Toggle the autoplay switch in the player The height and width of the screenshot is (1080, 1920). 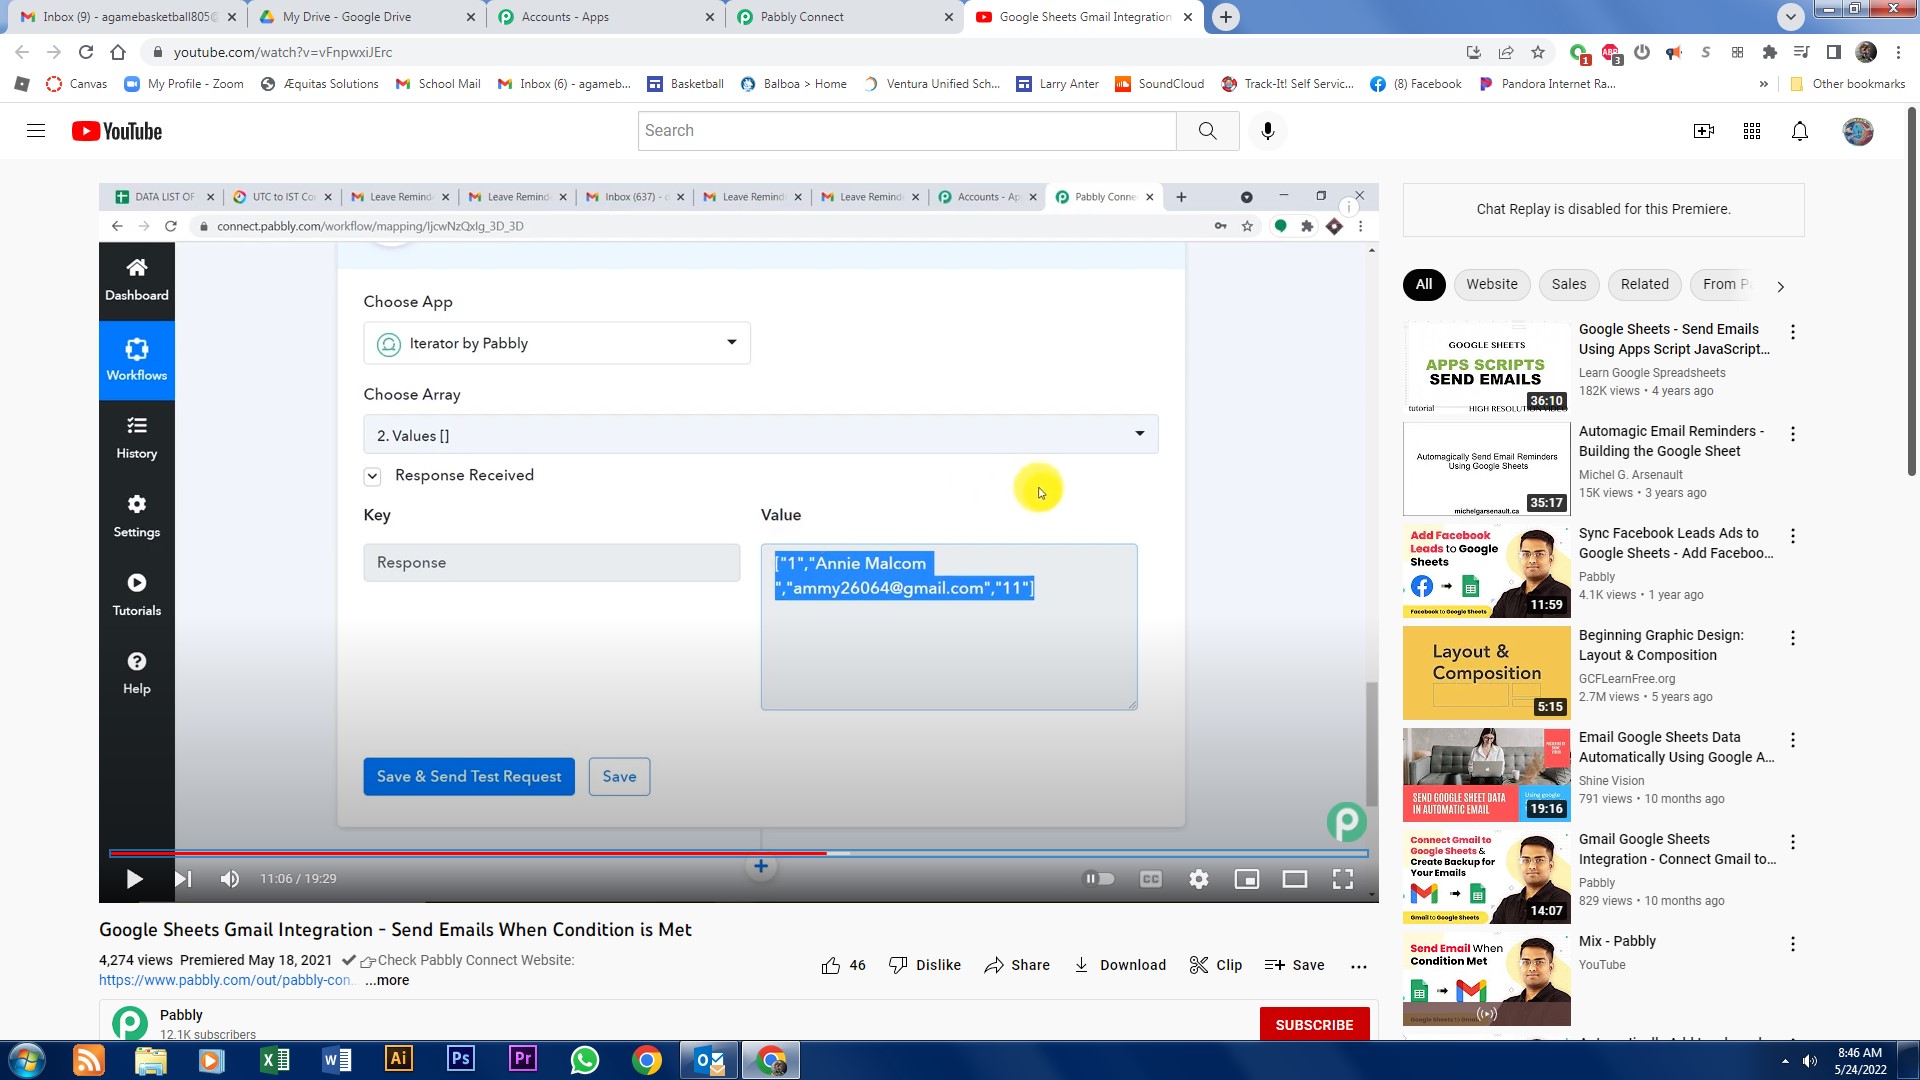1100,879
